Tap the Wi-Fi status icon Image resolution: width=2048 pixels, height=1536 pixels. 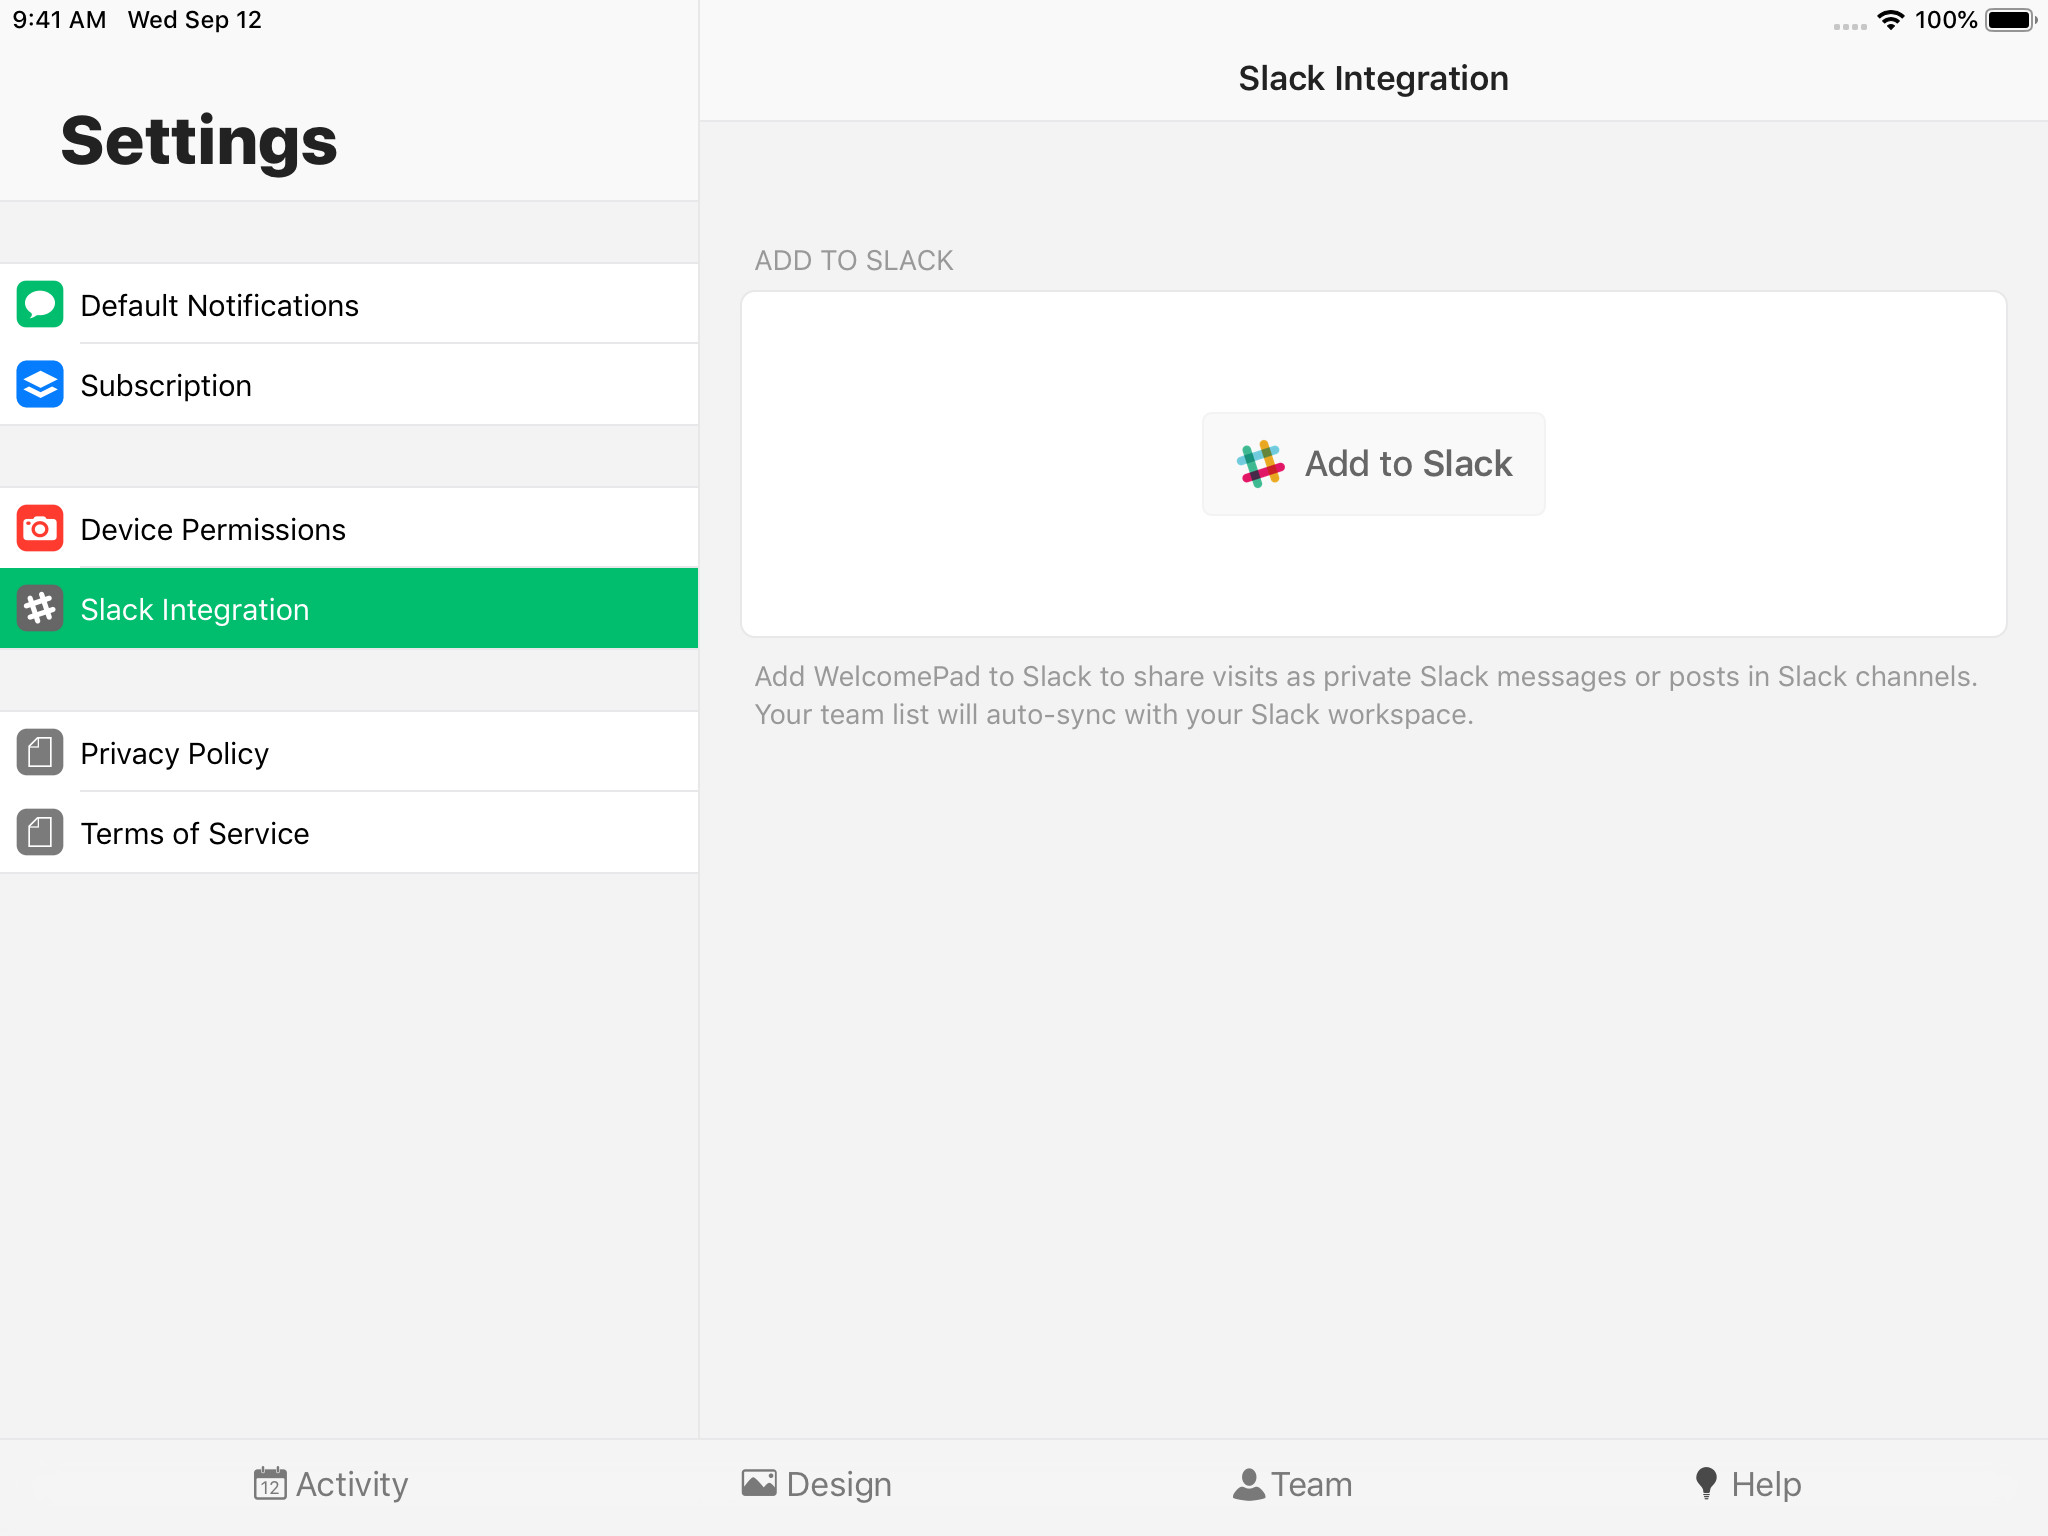[x=1890, y=20]
